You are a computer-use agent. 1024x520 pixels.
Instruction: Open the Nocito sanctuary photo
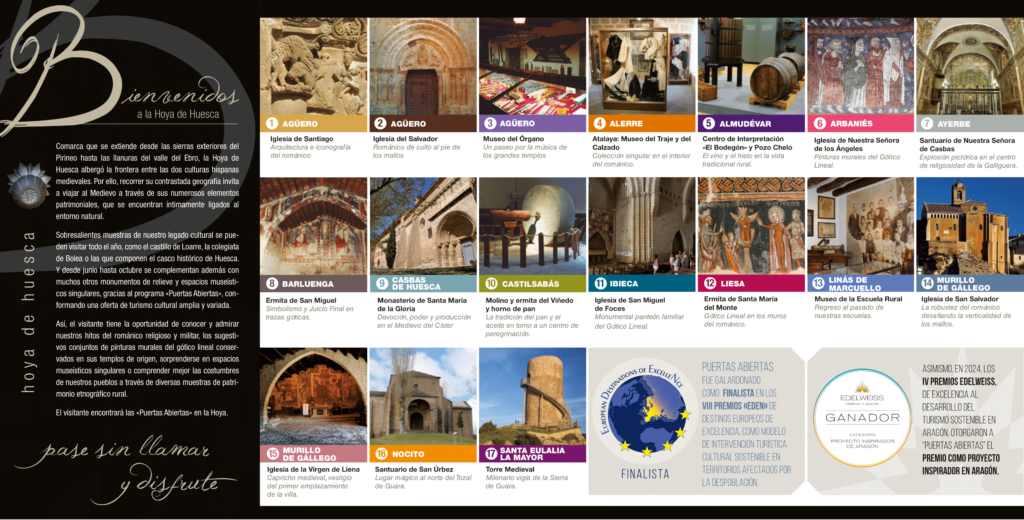[423, 396]
